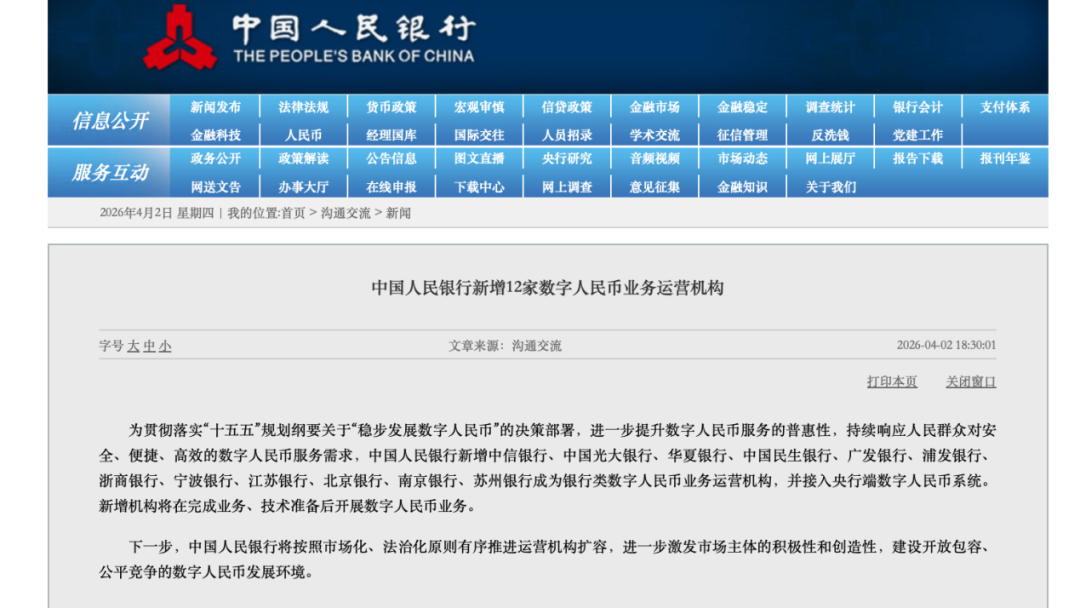This screenshot has height=608, width=1080.
Task: Open 反洗钱 section
Action: (830, 135)
